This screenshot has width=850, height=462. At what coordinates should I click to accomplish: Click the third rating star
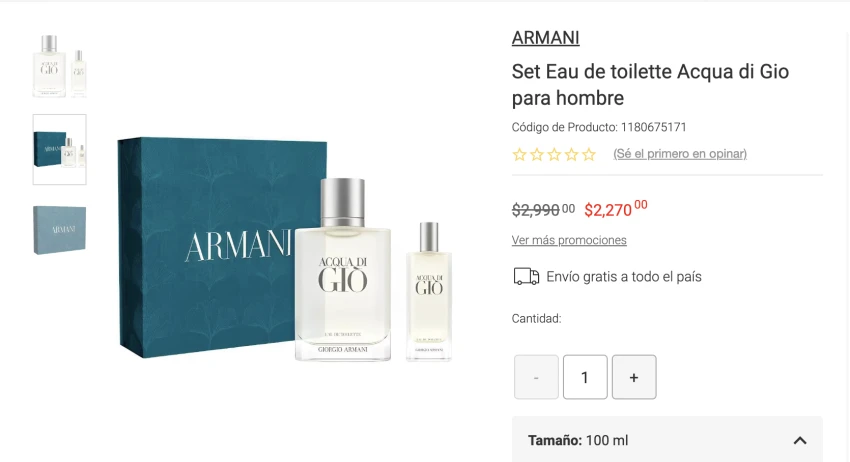pos(554,155)
